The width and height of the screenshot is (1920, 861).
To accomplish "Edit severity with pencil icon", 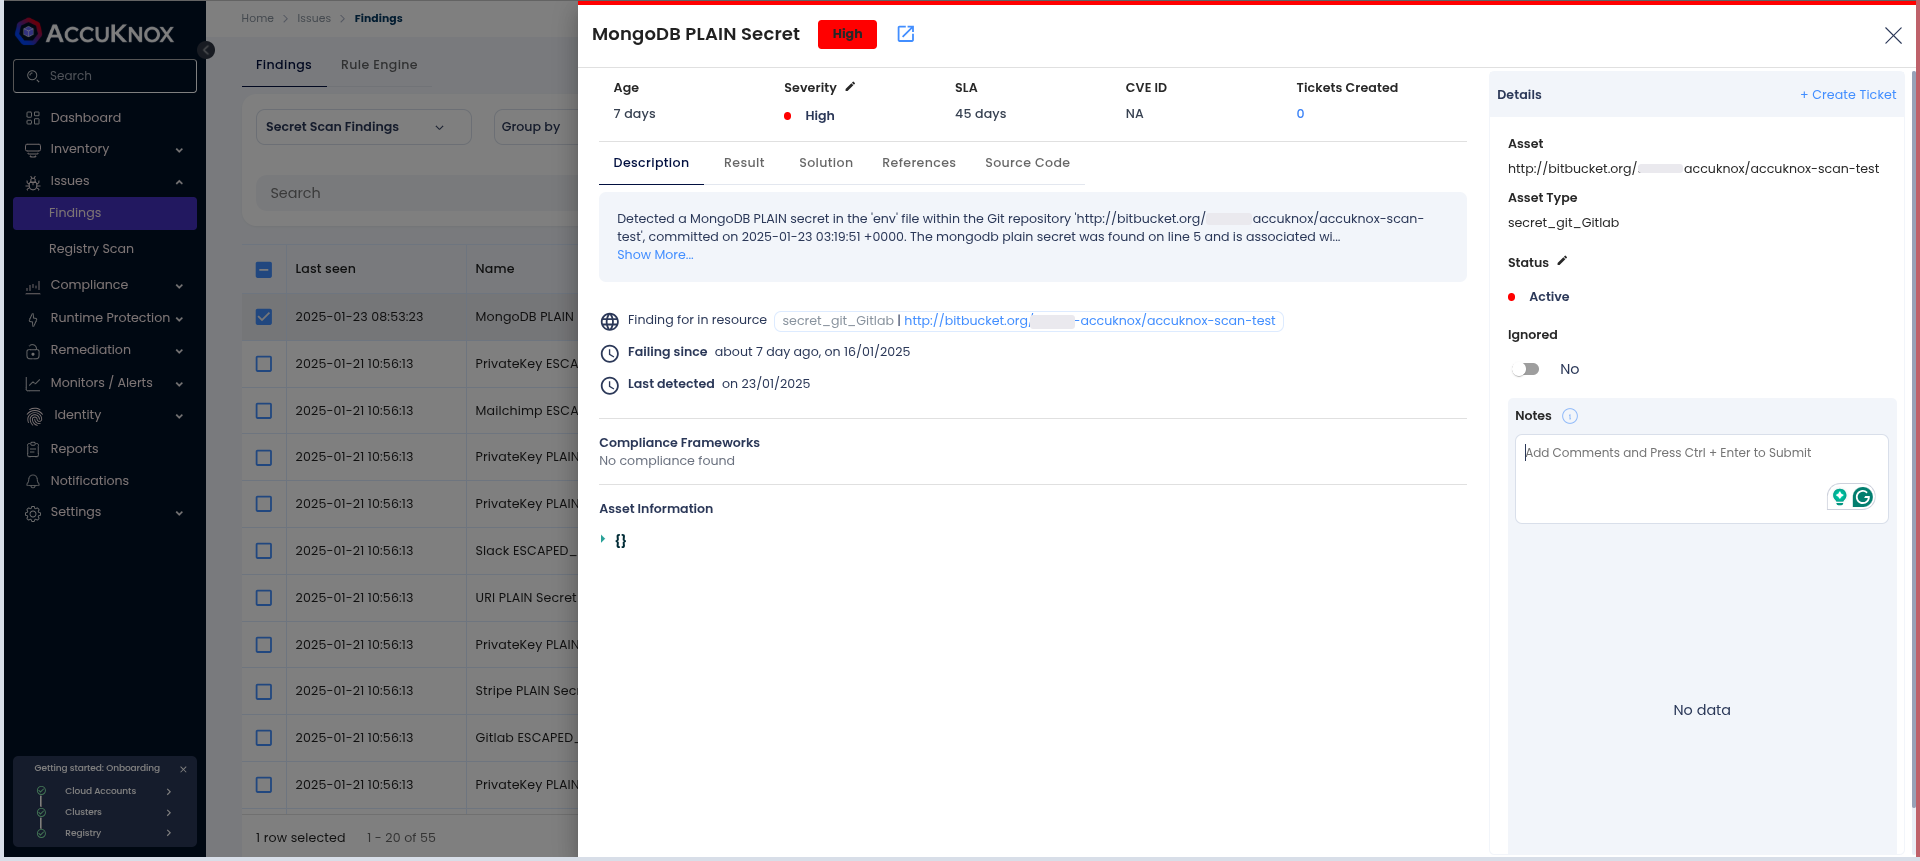I will [850, 87].
